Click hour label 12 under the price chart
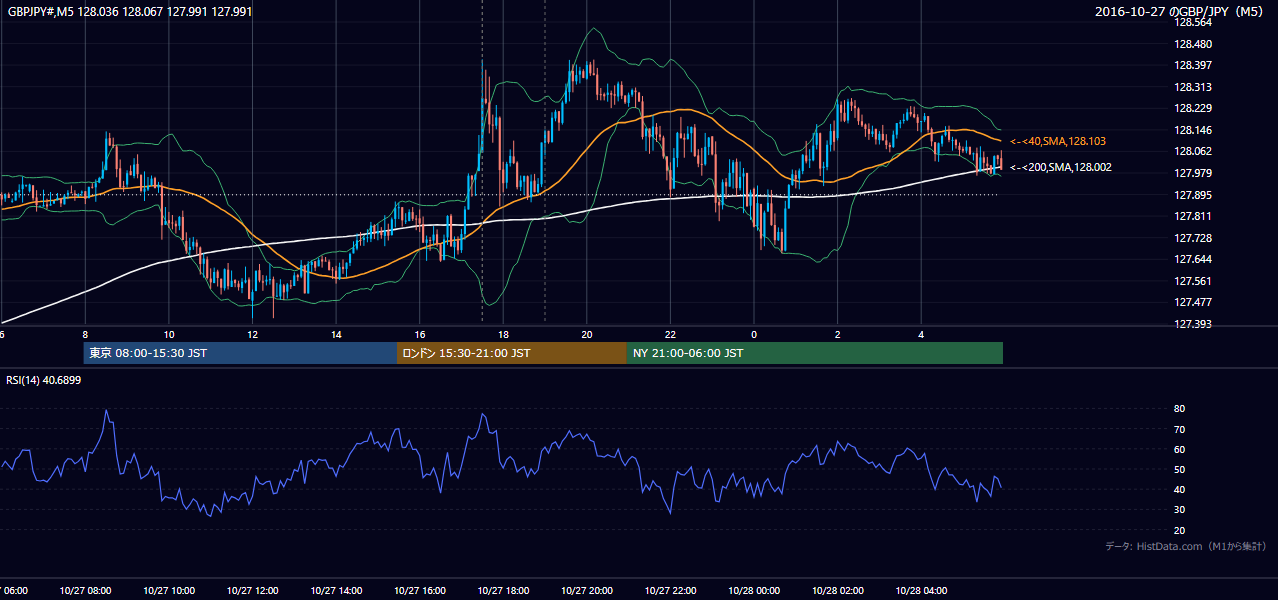Viewport: 1278px width, 600px height. click(252, 334)
